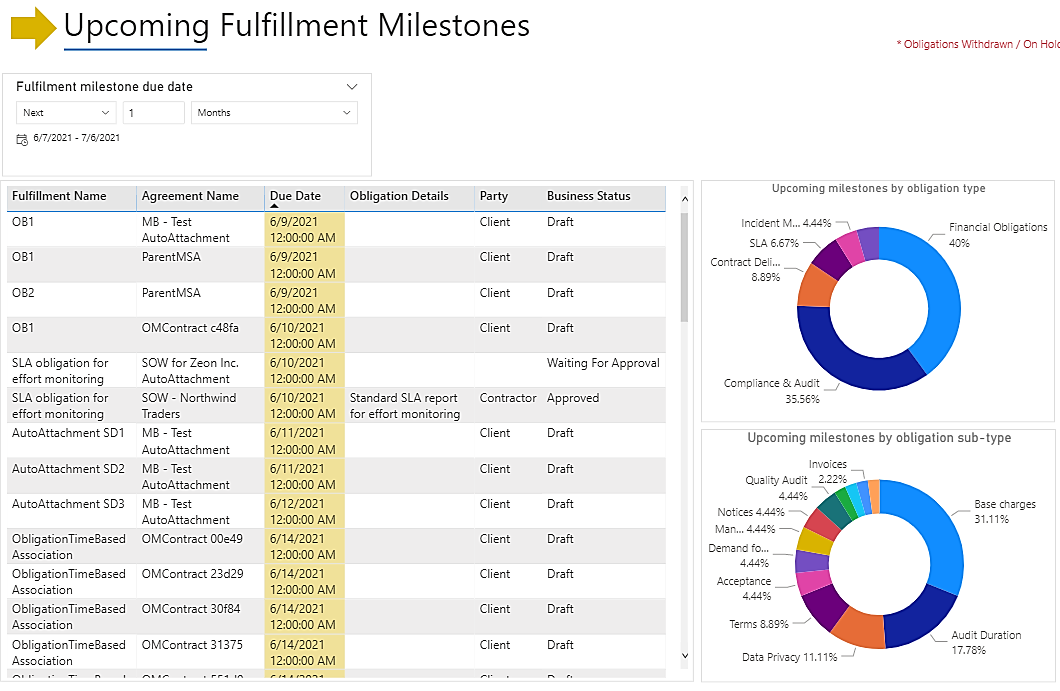Image resolution: width=1060 pixels, height=691 pixels.
Task: Click table scrollbar down arrow
Action: [685, 656]
